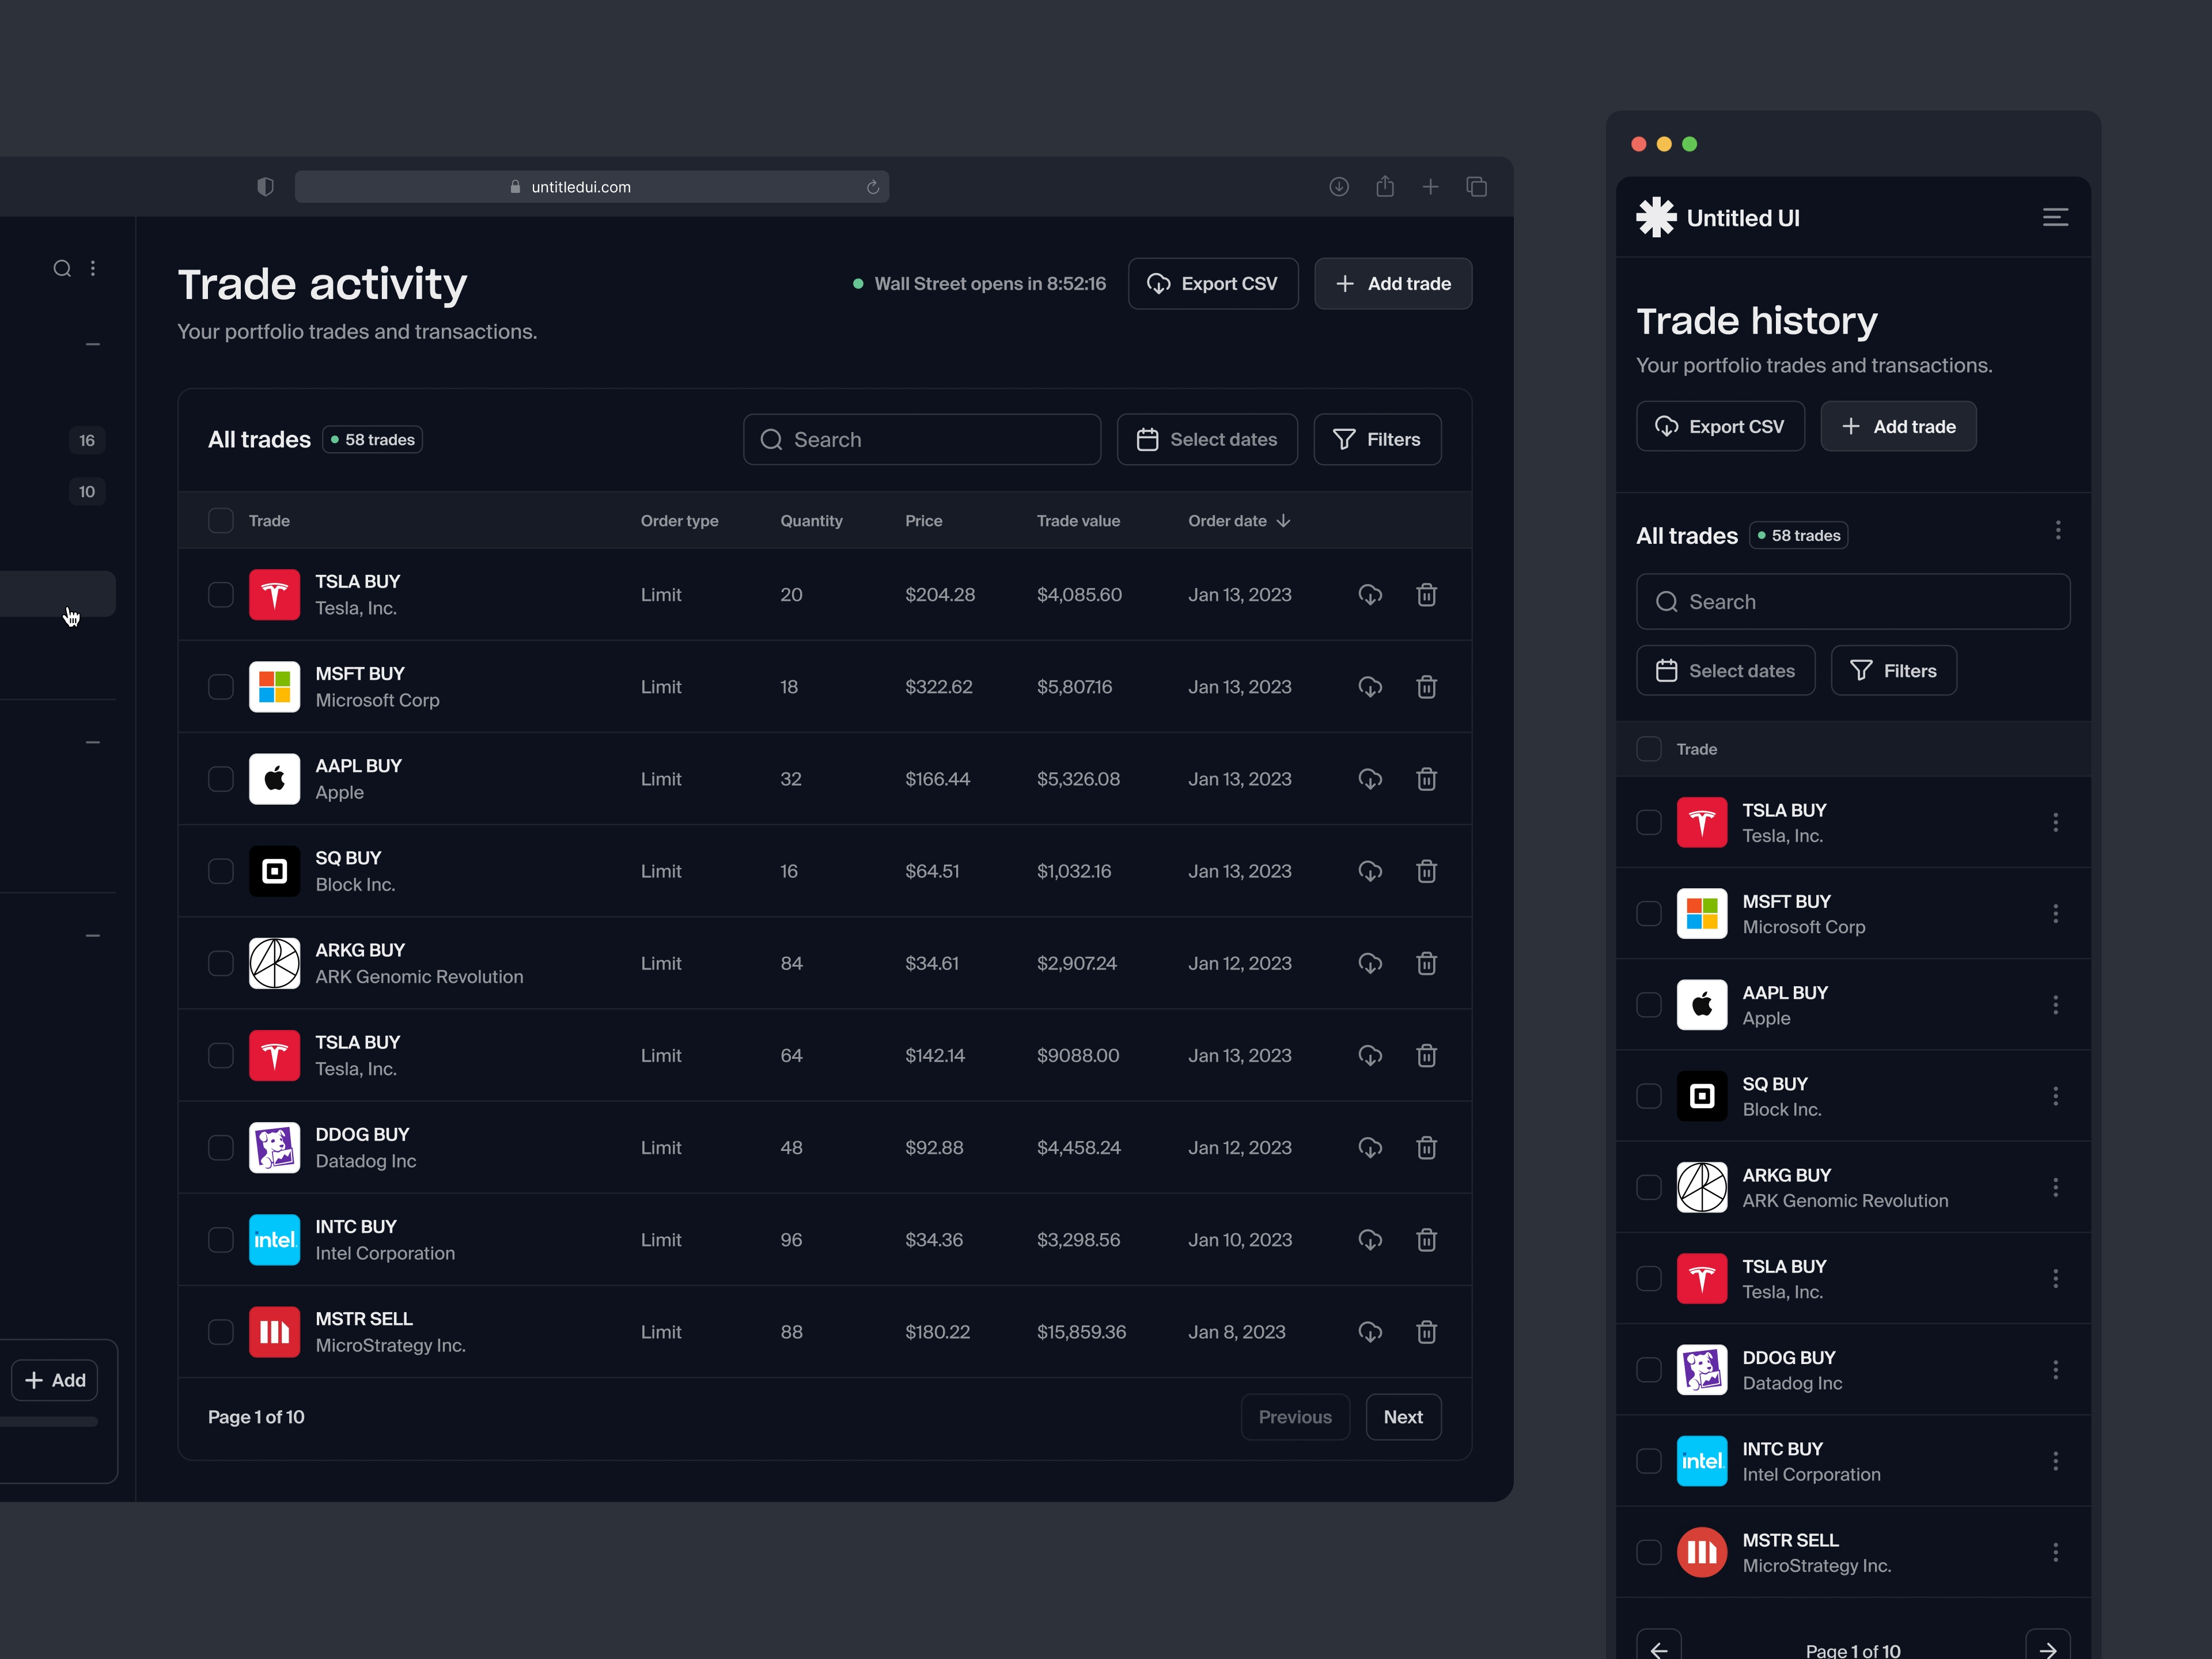Delete the SQ BUY trade row

pyautogui.click(x=1427, y=871)
